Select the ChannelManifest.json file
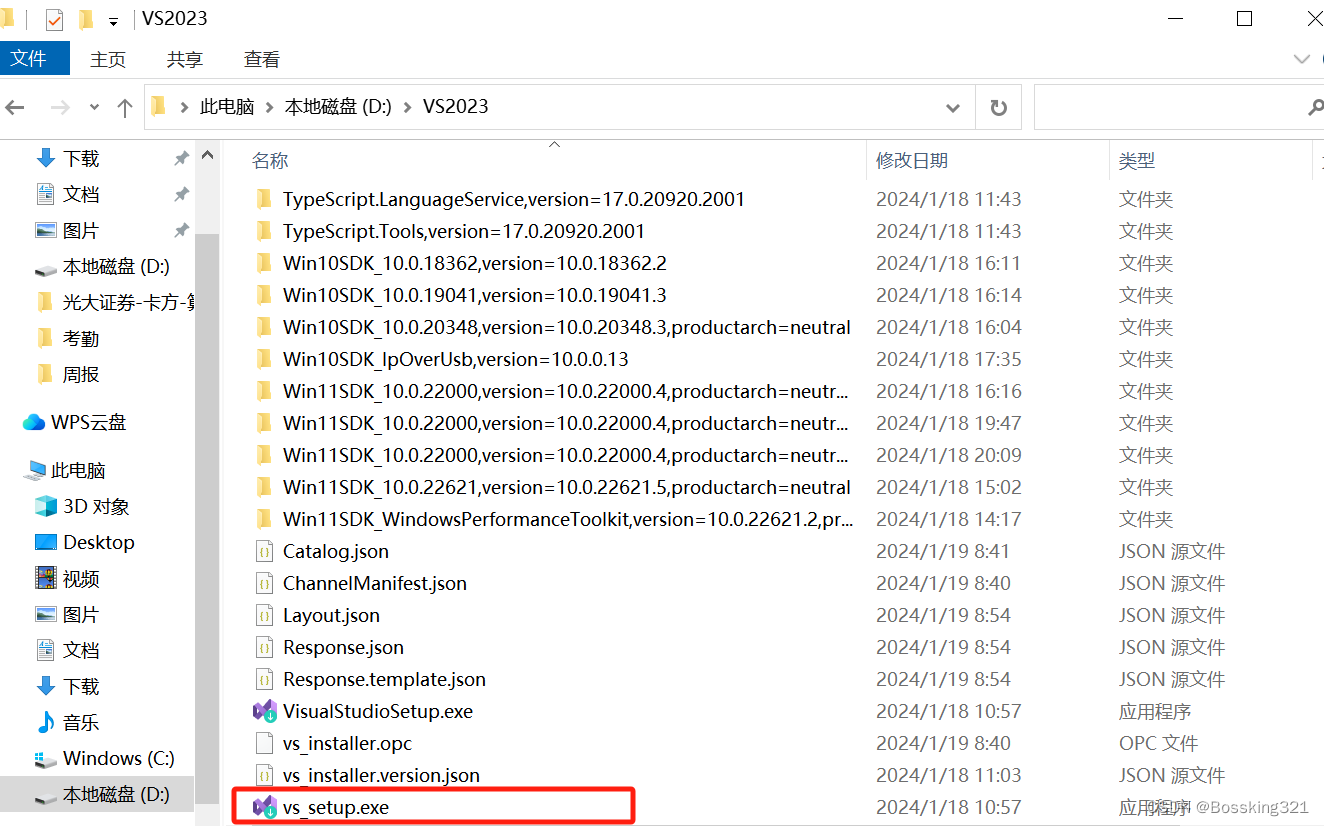 (x=375, y=583)
